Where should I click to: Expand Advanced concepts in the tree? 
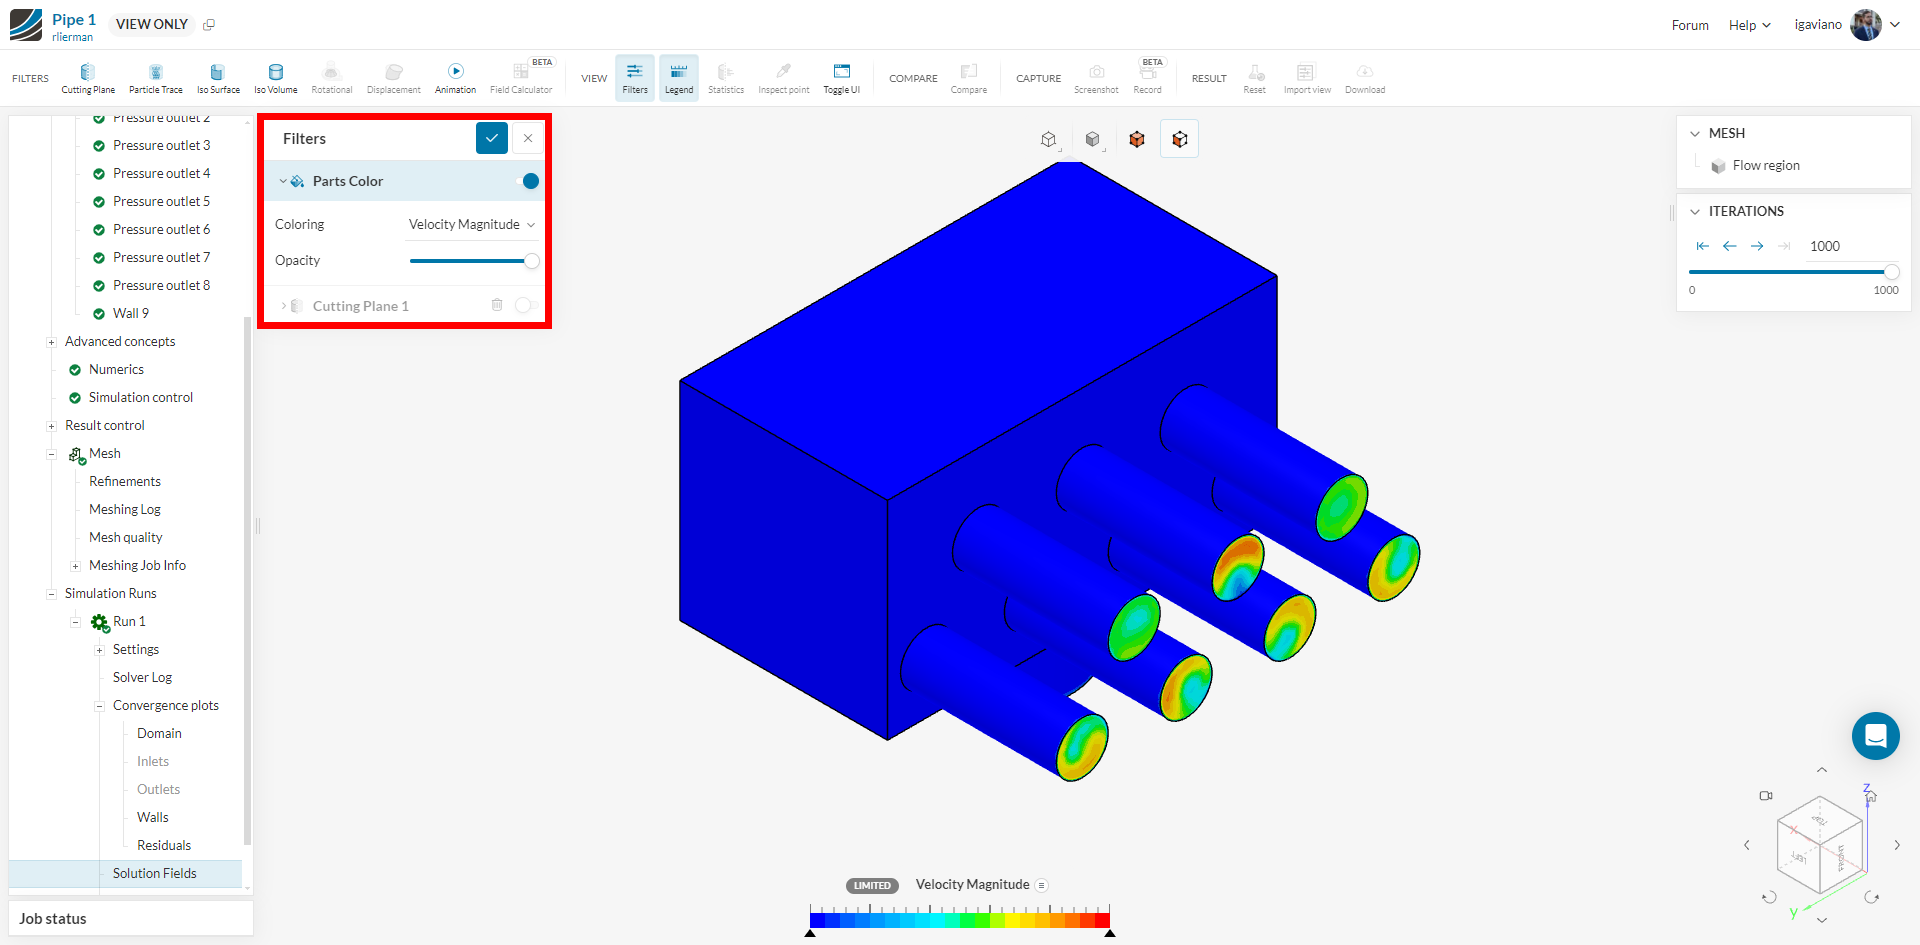pos(51,342)
